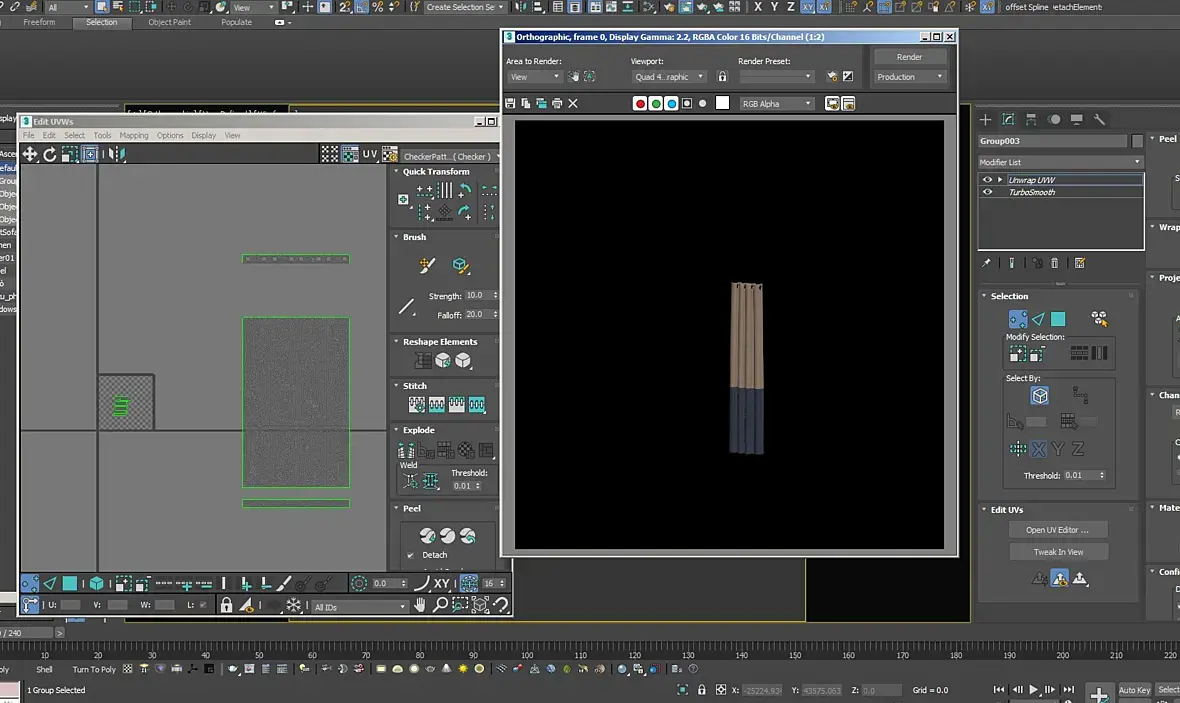1180x703 pixels.
Task: Click the zoom magnifier in UV editor
Action: click(x=441, y=605)
